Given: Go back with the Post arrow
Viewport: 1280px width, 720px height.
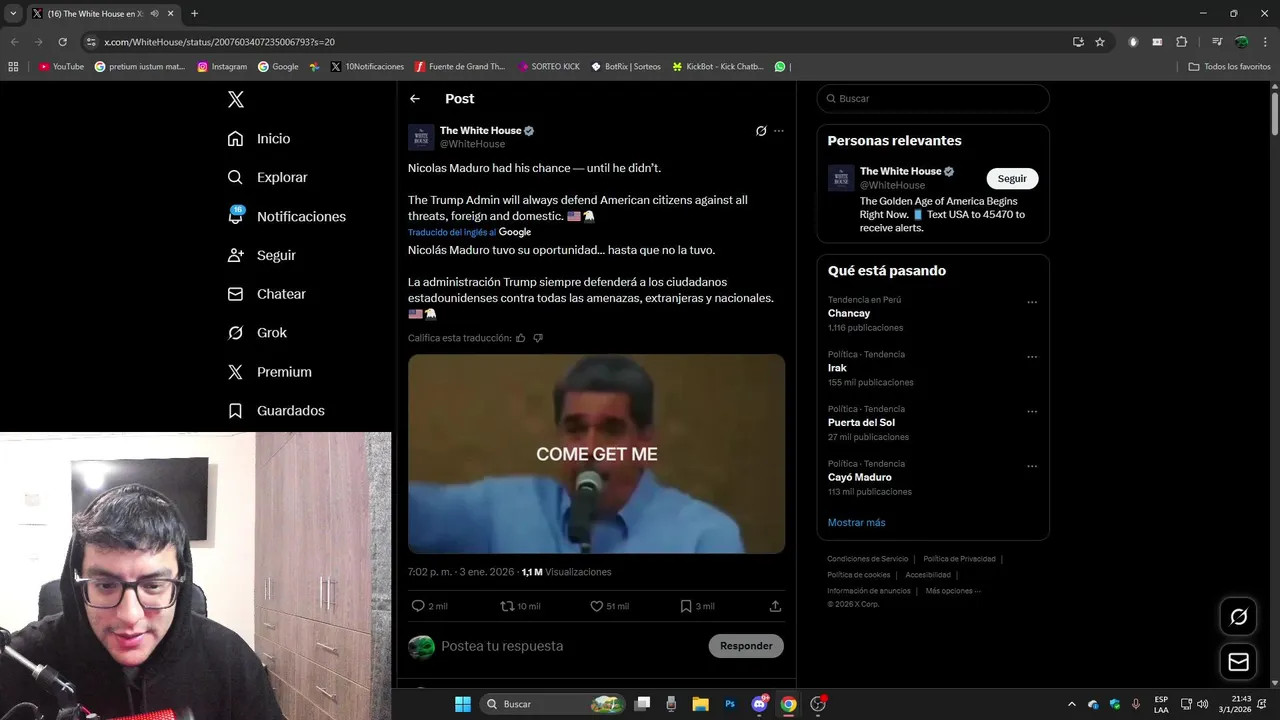Looking at the screenshot, I should coord(415,99).
